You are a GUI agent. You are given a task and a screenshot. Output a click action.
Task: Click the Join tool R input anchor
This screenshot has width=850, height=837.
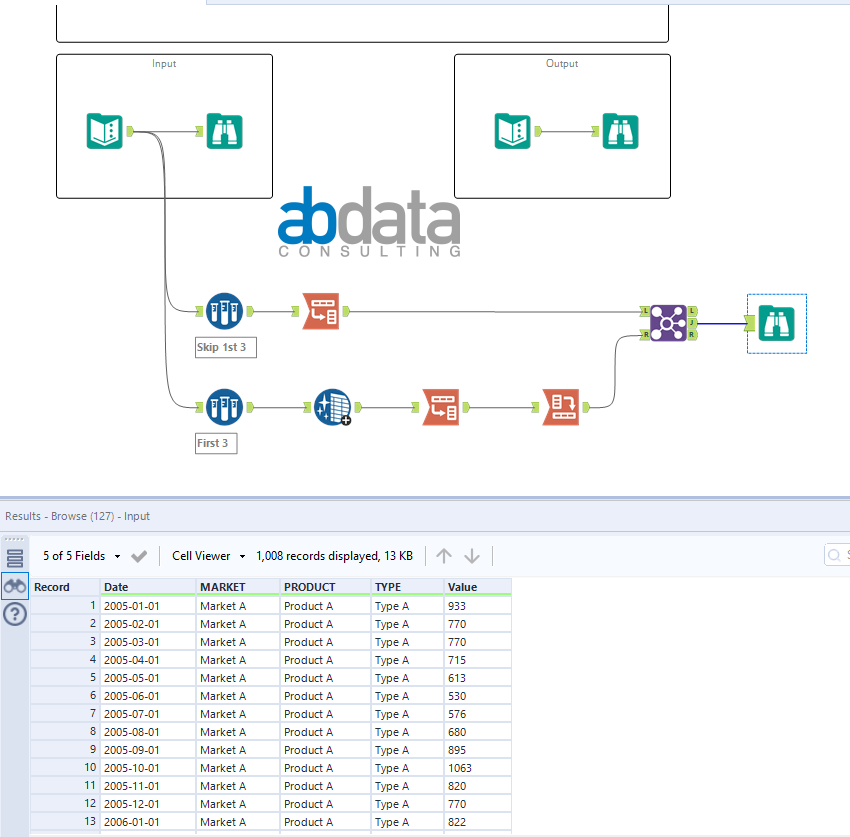645,335
